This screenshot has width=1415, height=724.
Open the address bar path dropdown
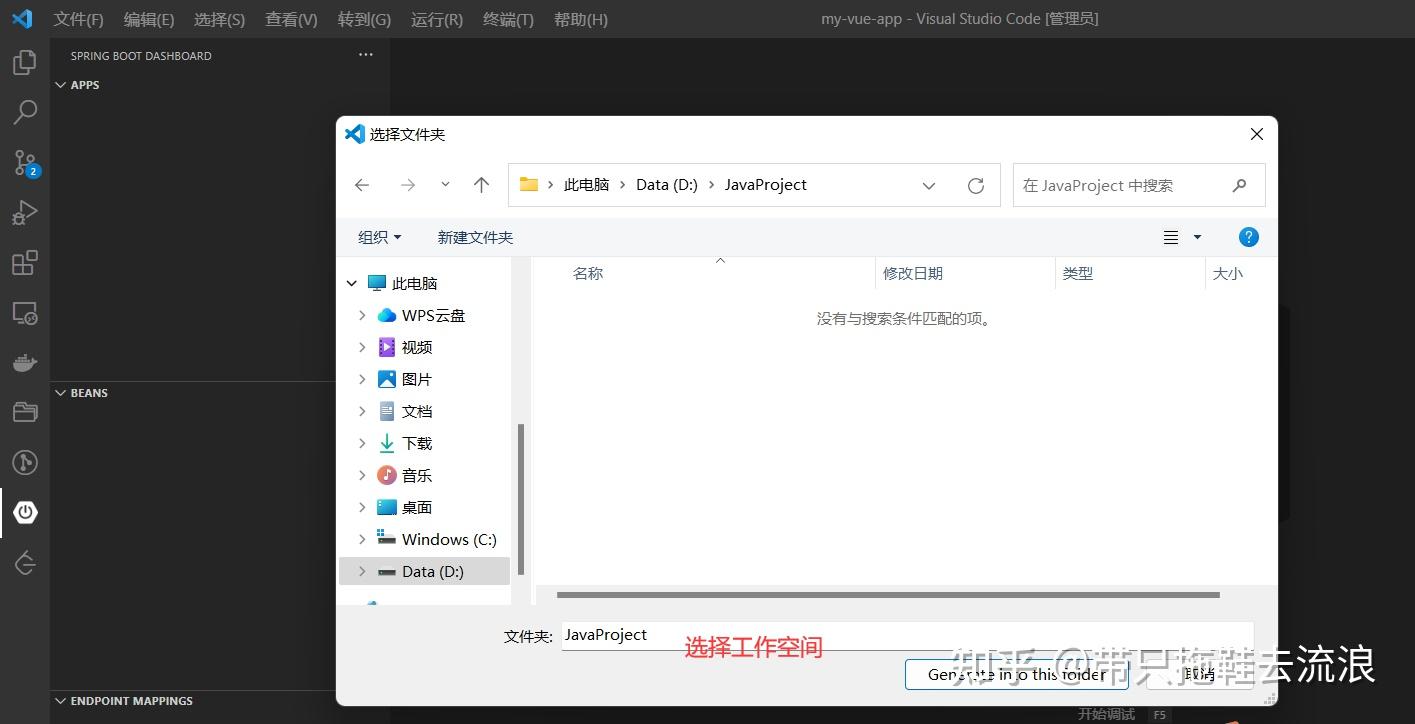click(x=929, y=185)
